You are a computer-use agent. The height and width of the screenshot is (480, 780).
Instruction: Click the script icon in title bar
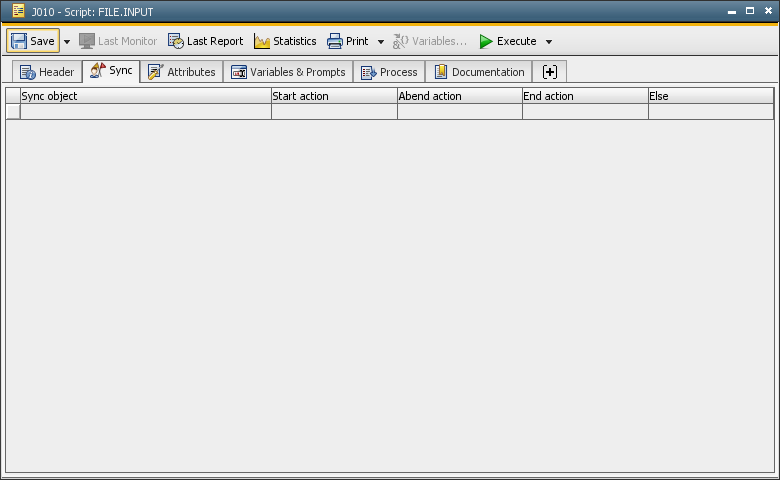(18, 11)
